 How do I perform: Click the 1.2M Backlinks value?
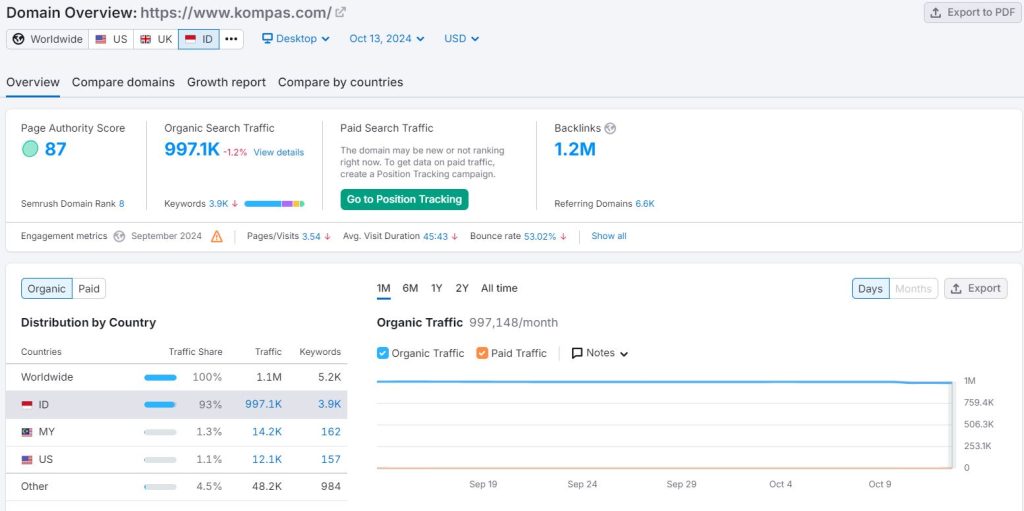click(575, 149)
